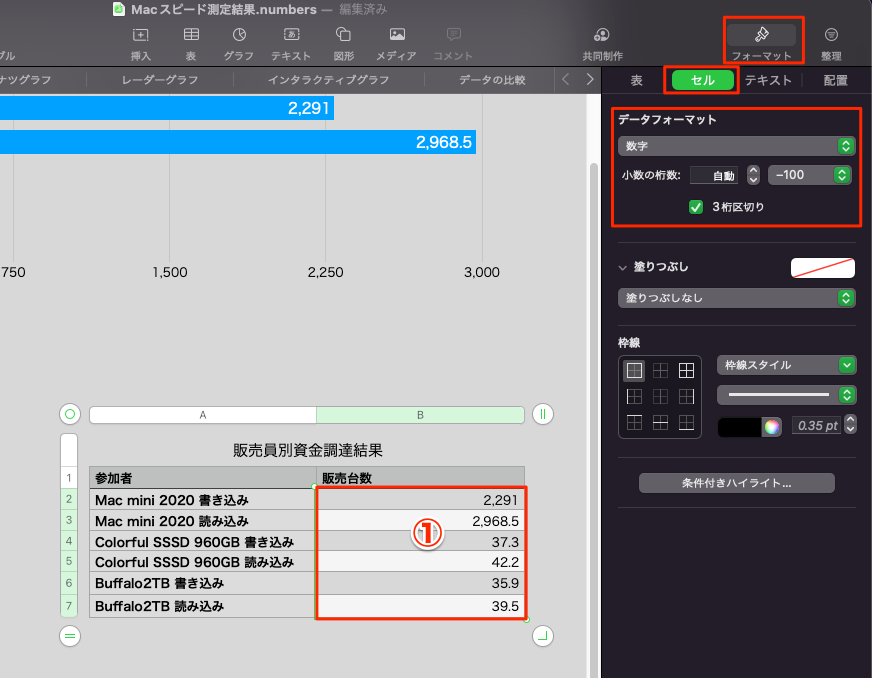Select the 参加者 header cell
This screenshot has width=872, height=678.
tap(203, 478)
